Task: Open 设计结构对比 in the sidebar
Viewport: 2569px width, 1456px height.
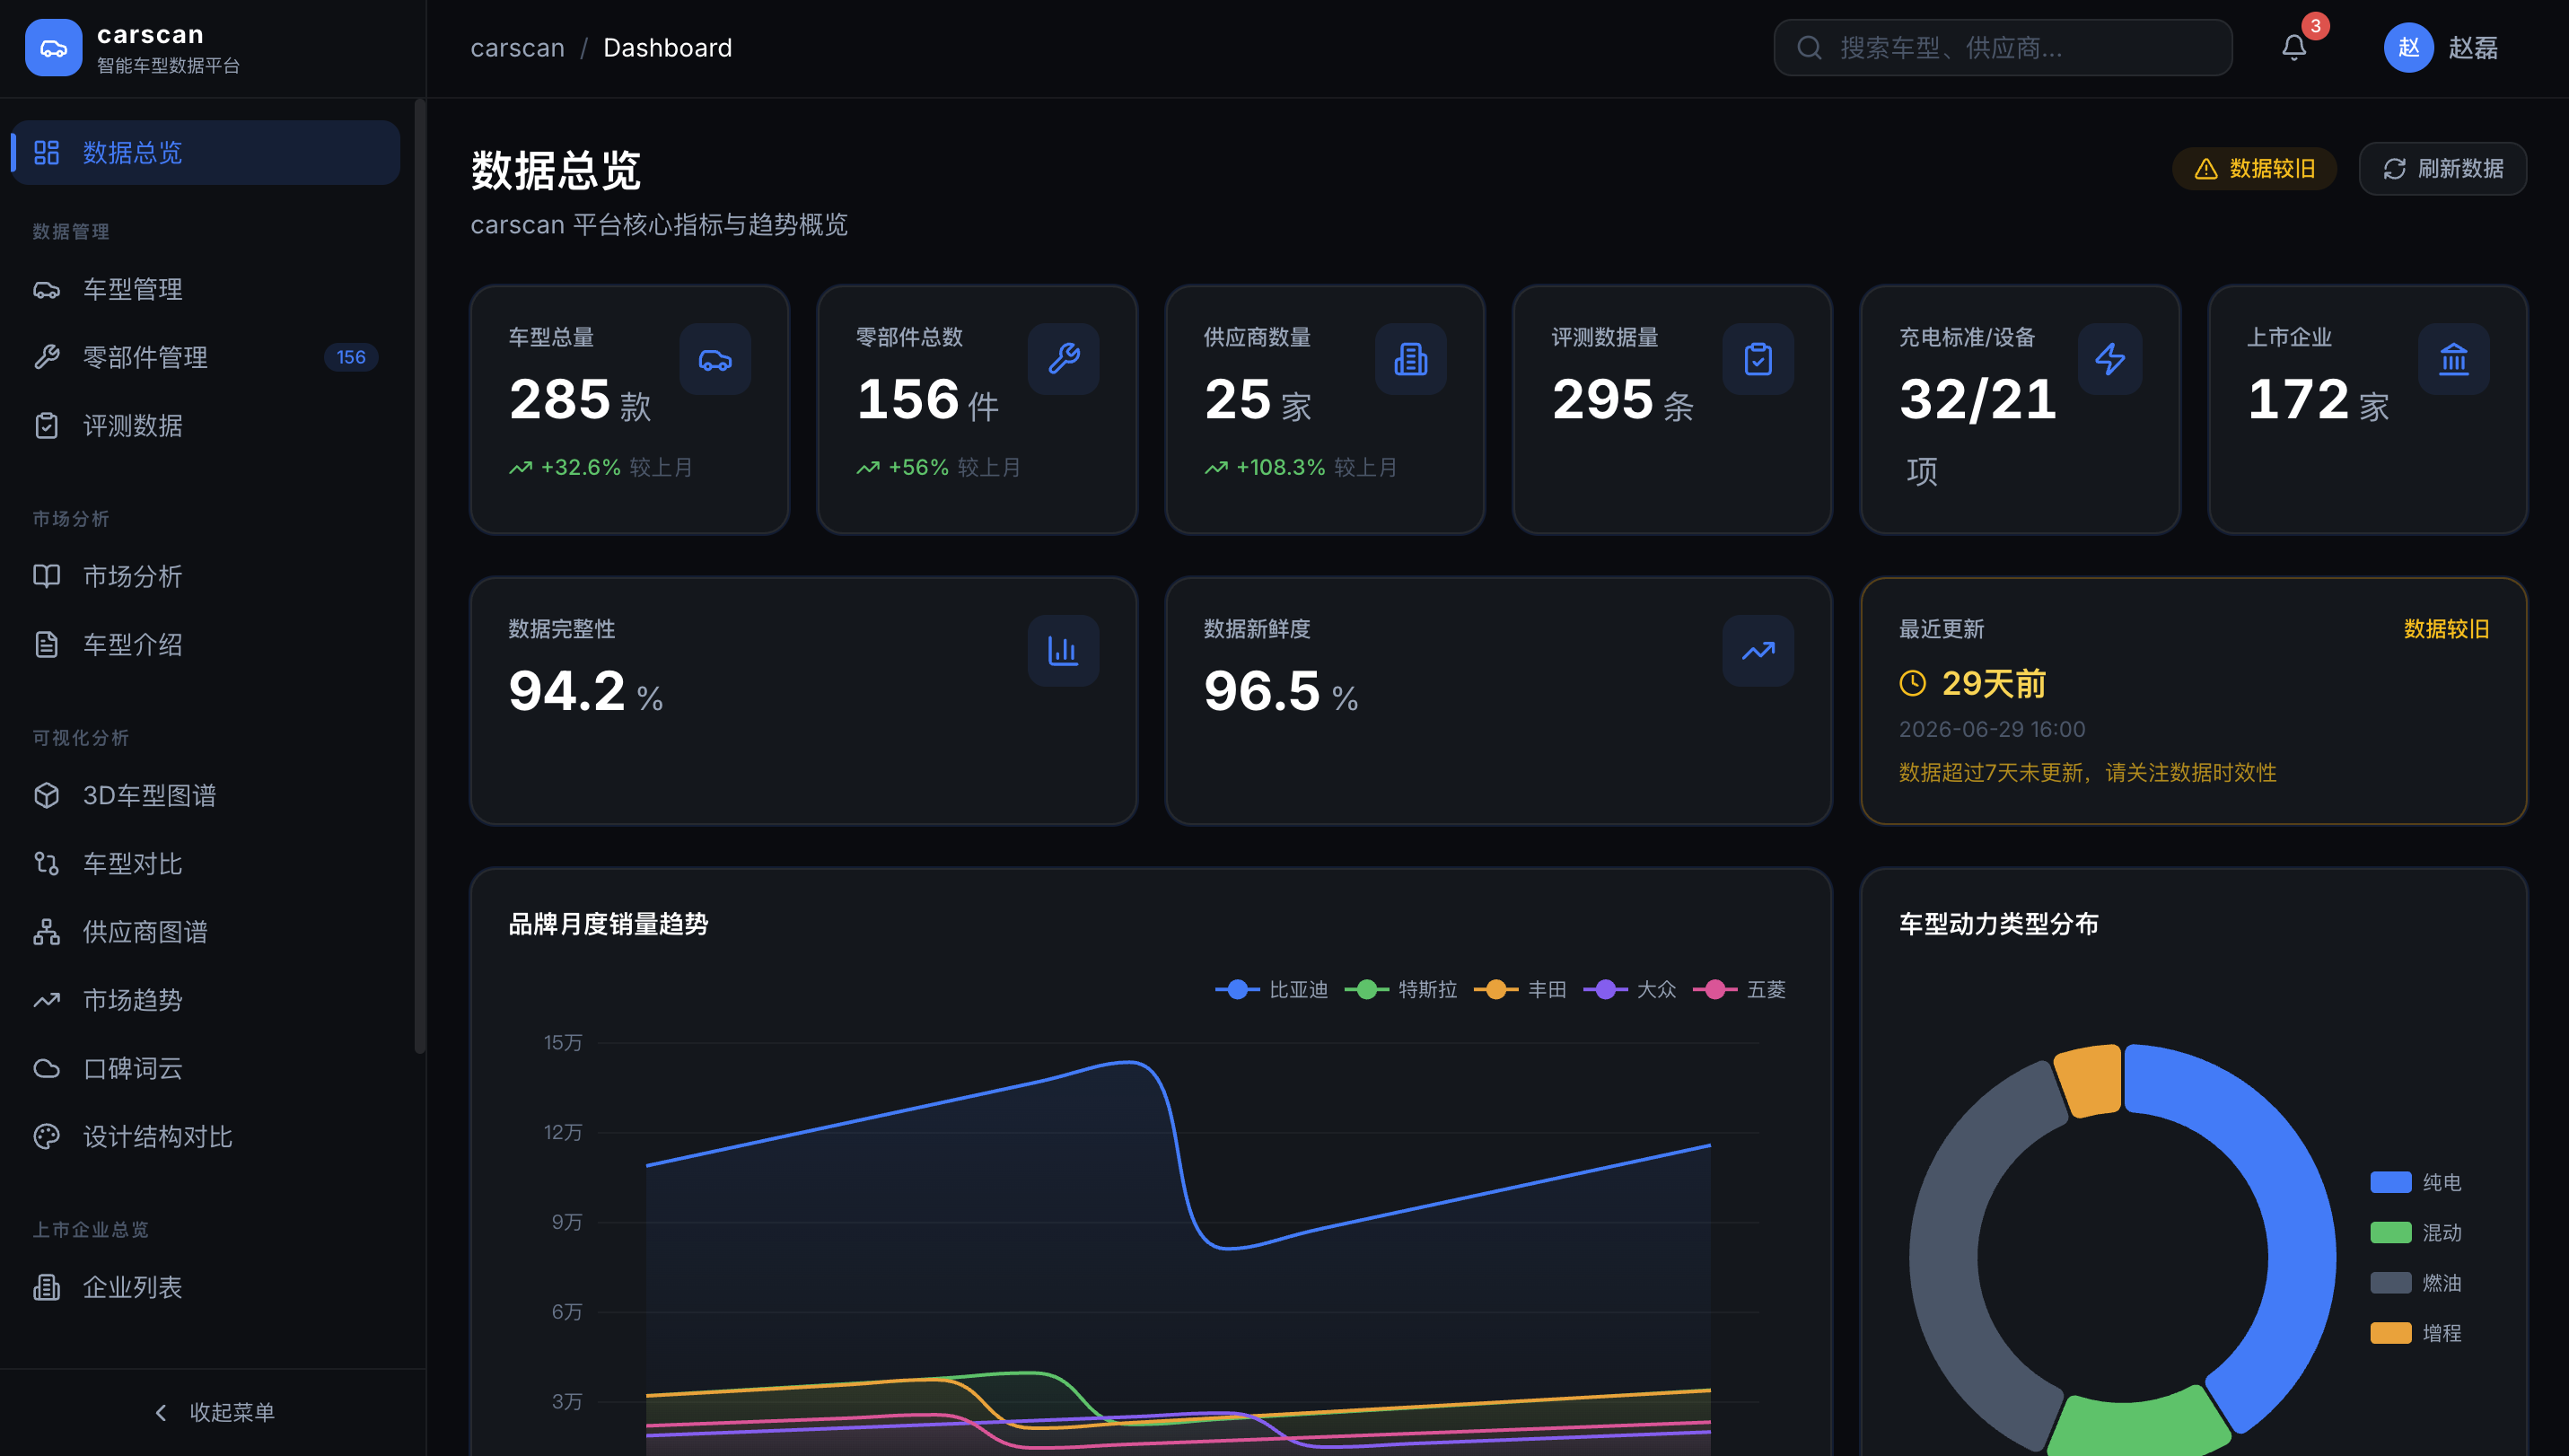Action: click(x=205, y=1136)
